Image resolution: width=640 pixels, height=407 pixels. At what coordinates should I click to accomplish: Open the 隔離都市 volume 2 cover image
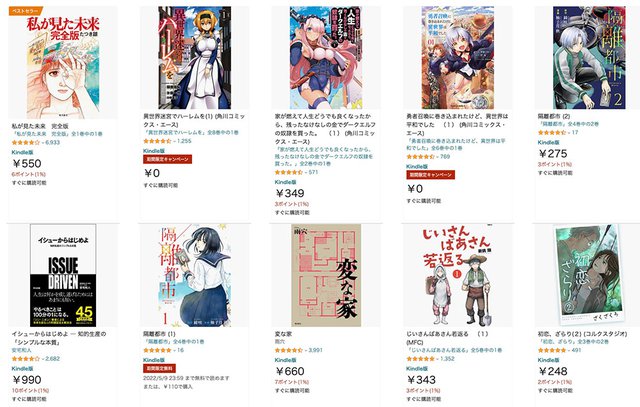(589, 58)
